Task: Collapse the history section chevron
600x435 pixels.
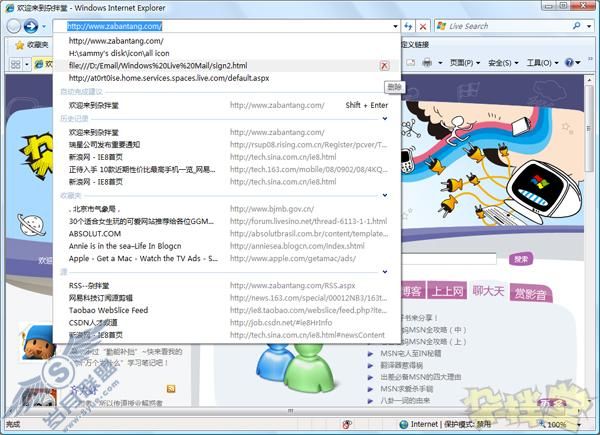Action: tap(385, 119)
